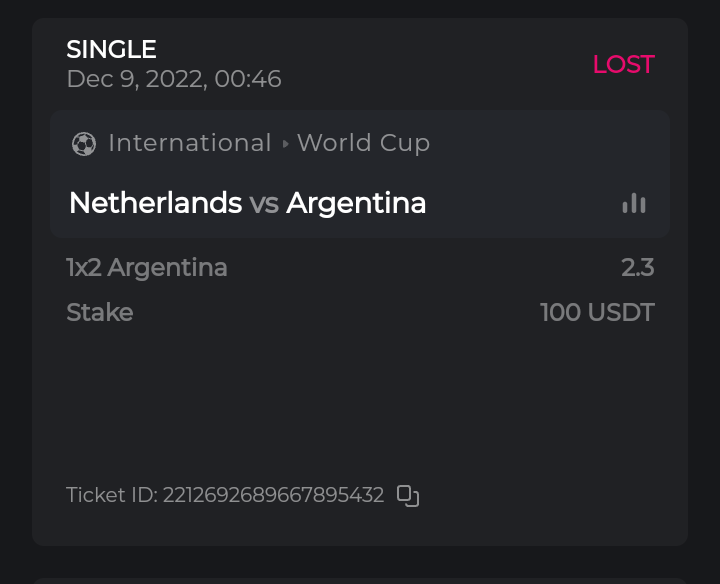Image resolution: width=720 pixels, height=584 pixels.
Task: Open the World Cup tournament link
Action: coord(363,143)
